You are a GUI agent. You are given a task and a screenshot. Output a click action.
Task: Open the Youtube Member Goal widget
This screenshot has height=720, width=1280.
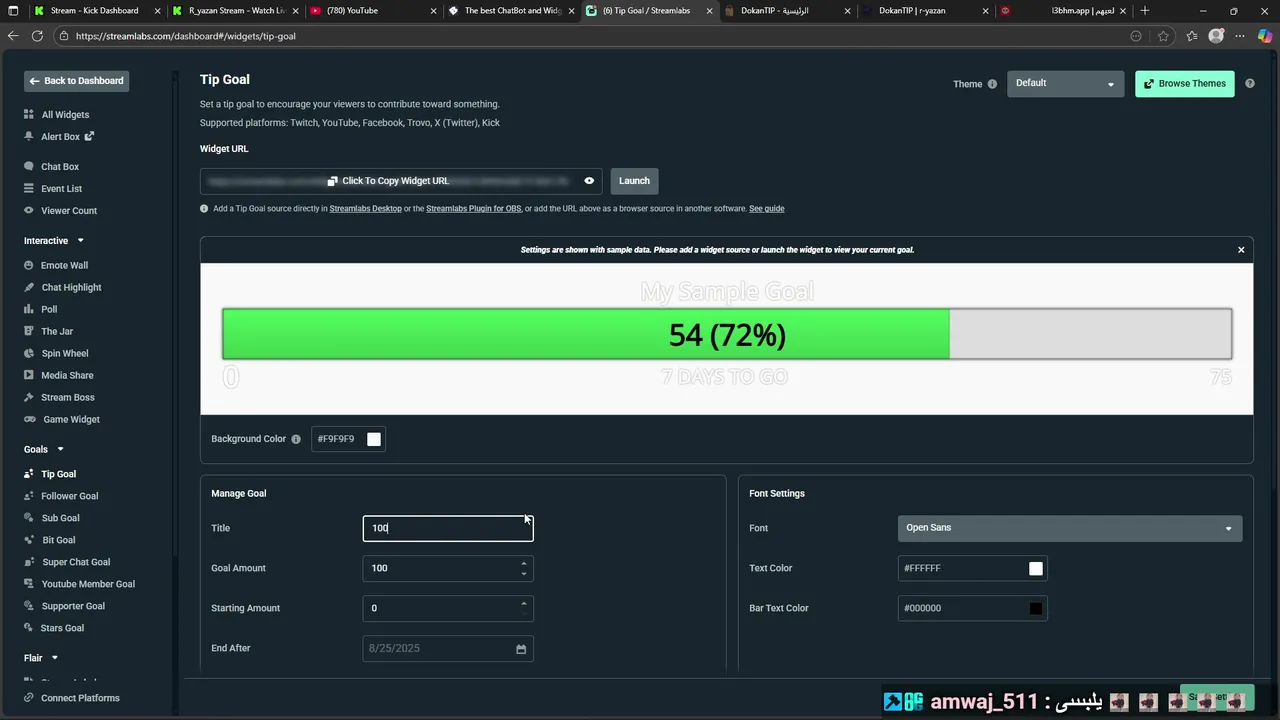click(x=88, y=584)
